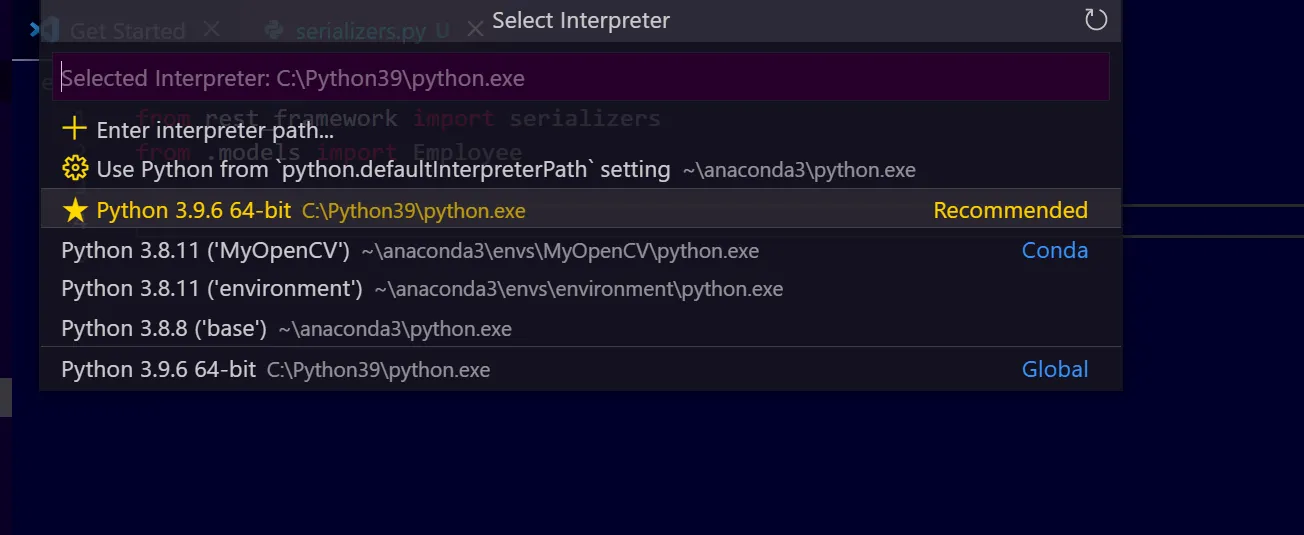Select Python 3.8.8 ('base') interpreter
This screenshot has height=535, width=1304.
click(x=164, y=329)
